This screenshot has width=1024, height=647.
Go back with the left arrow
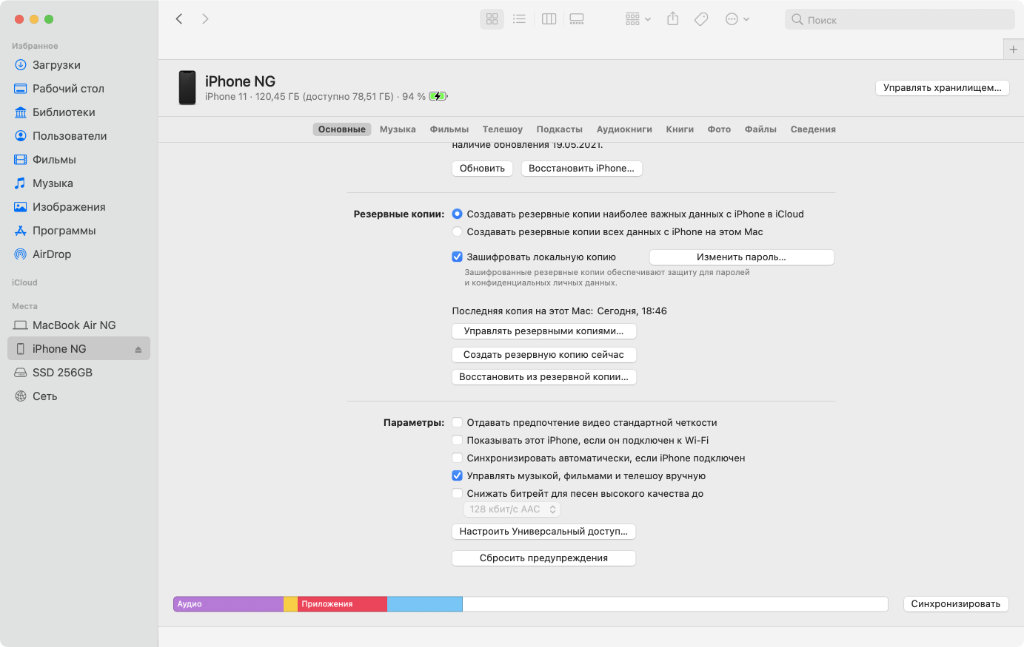179,19
